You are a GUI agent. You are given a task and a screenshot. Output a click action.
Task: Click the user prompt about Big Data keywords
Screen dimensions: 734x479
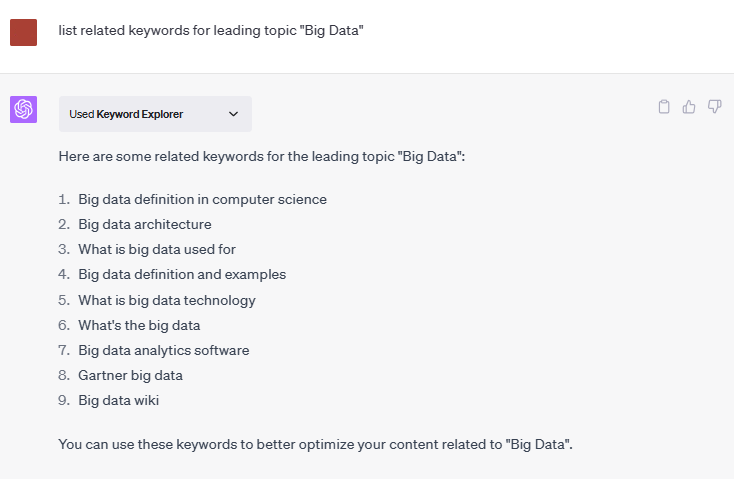coord(211,30)
